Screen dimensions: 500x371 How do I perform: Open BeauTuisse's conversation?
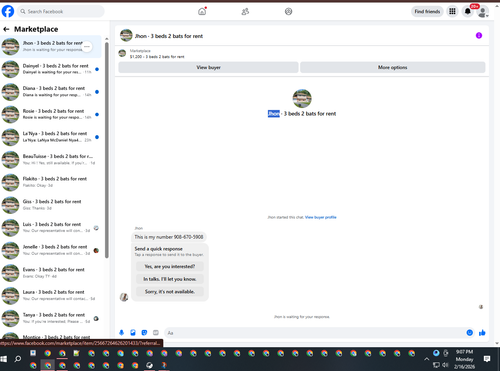[51, 160]
